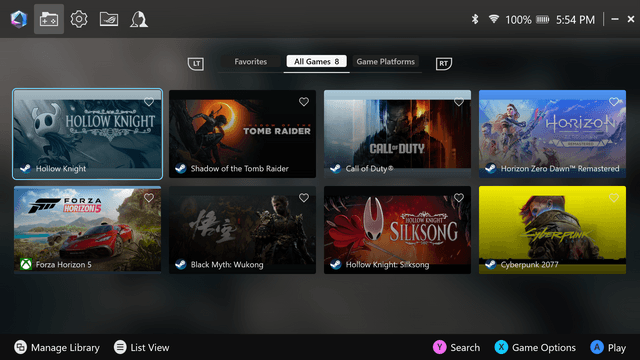
Task: Select the Hollow Knight game tile
Action: (87, 134)
